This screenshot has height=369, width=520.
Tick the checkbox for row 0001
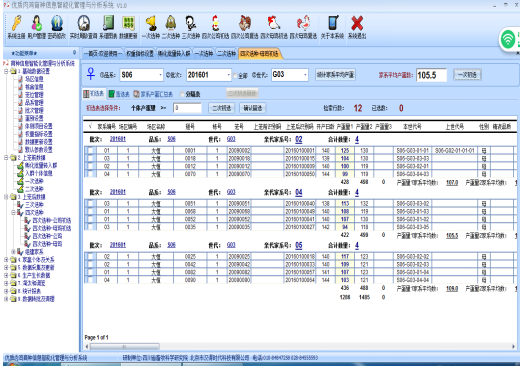coord(90,150)
